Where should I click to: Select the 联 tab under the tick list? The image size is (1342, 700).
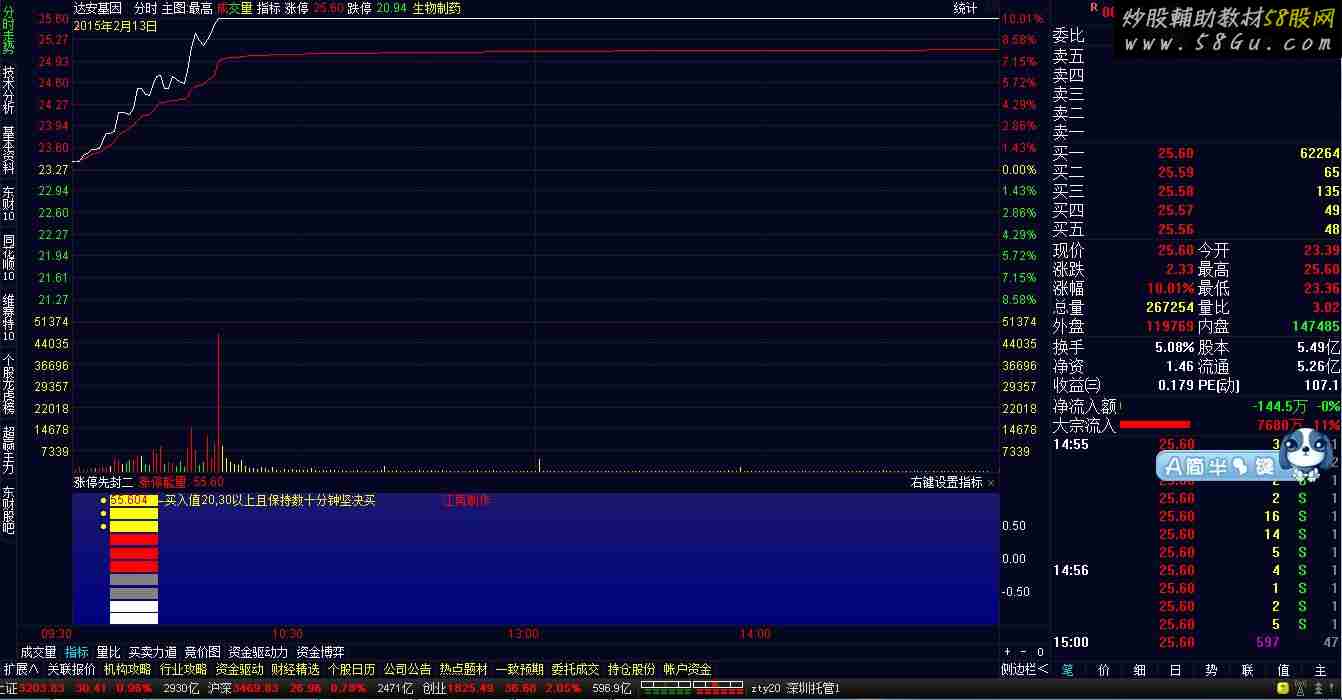(x=1248, y=670)
